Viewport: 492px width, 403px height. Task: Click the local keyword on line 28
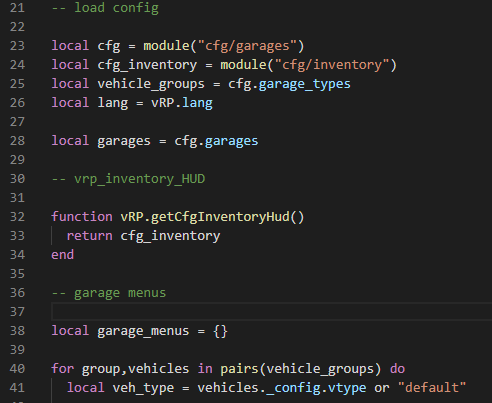pyautogui.click(x=70, y=141)
